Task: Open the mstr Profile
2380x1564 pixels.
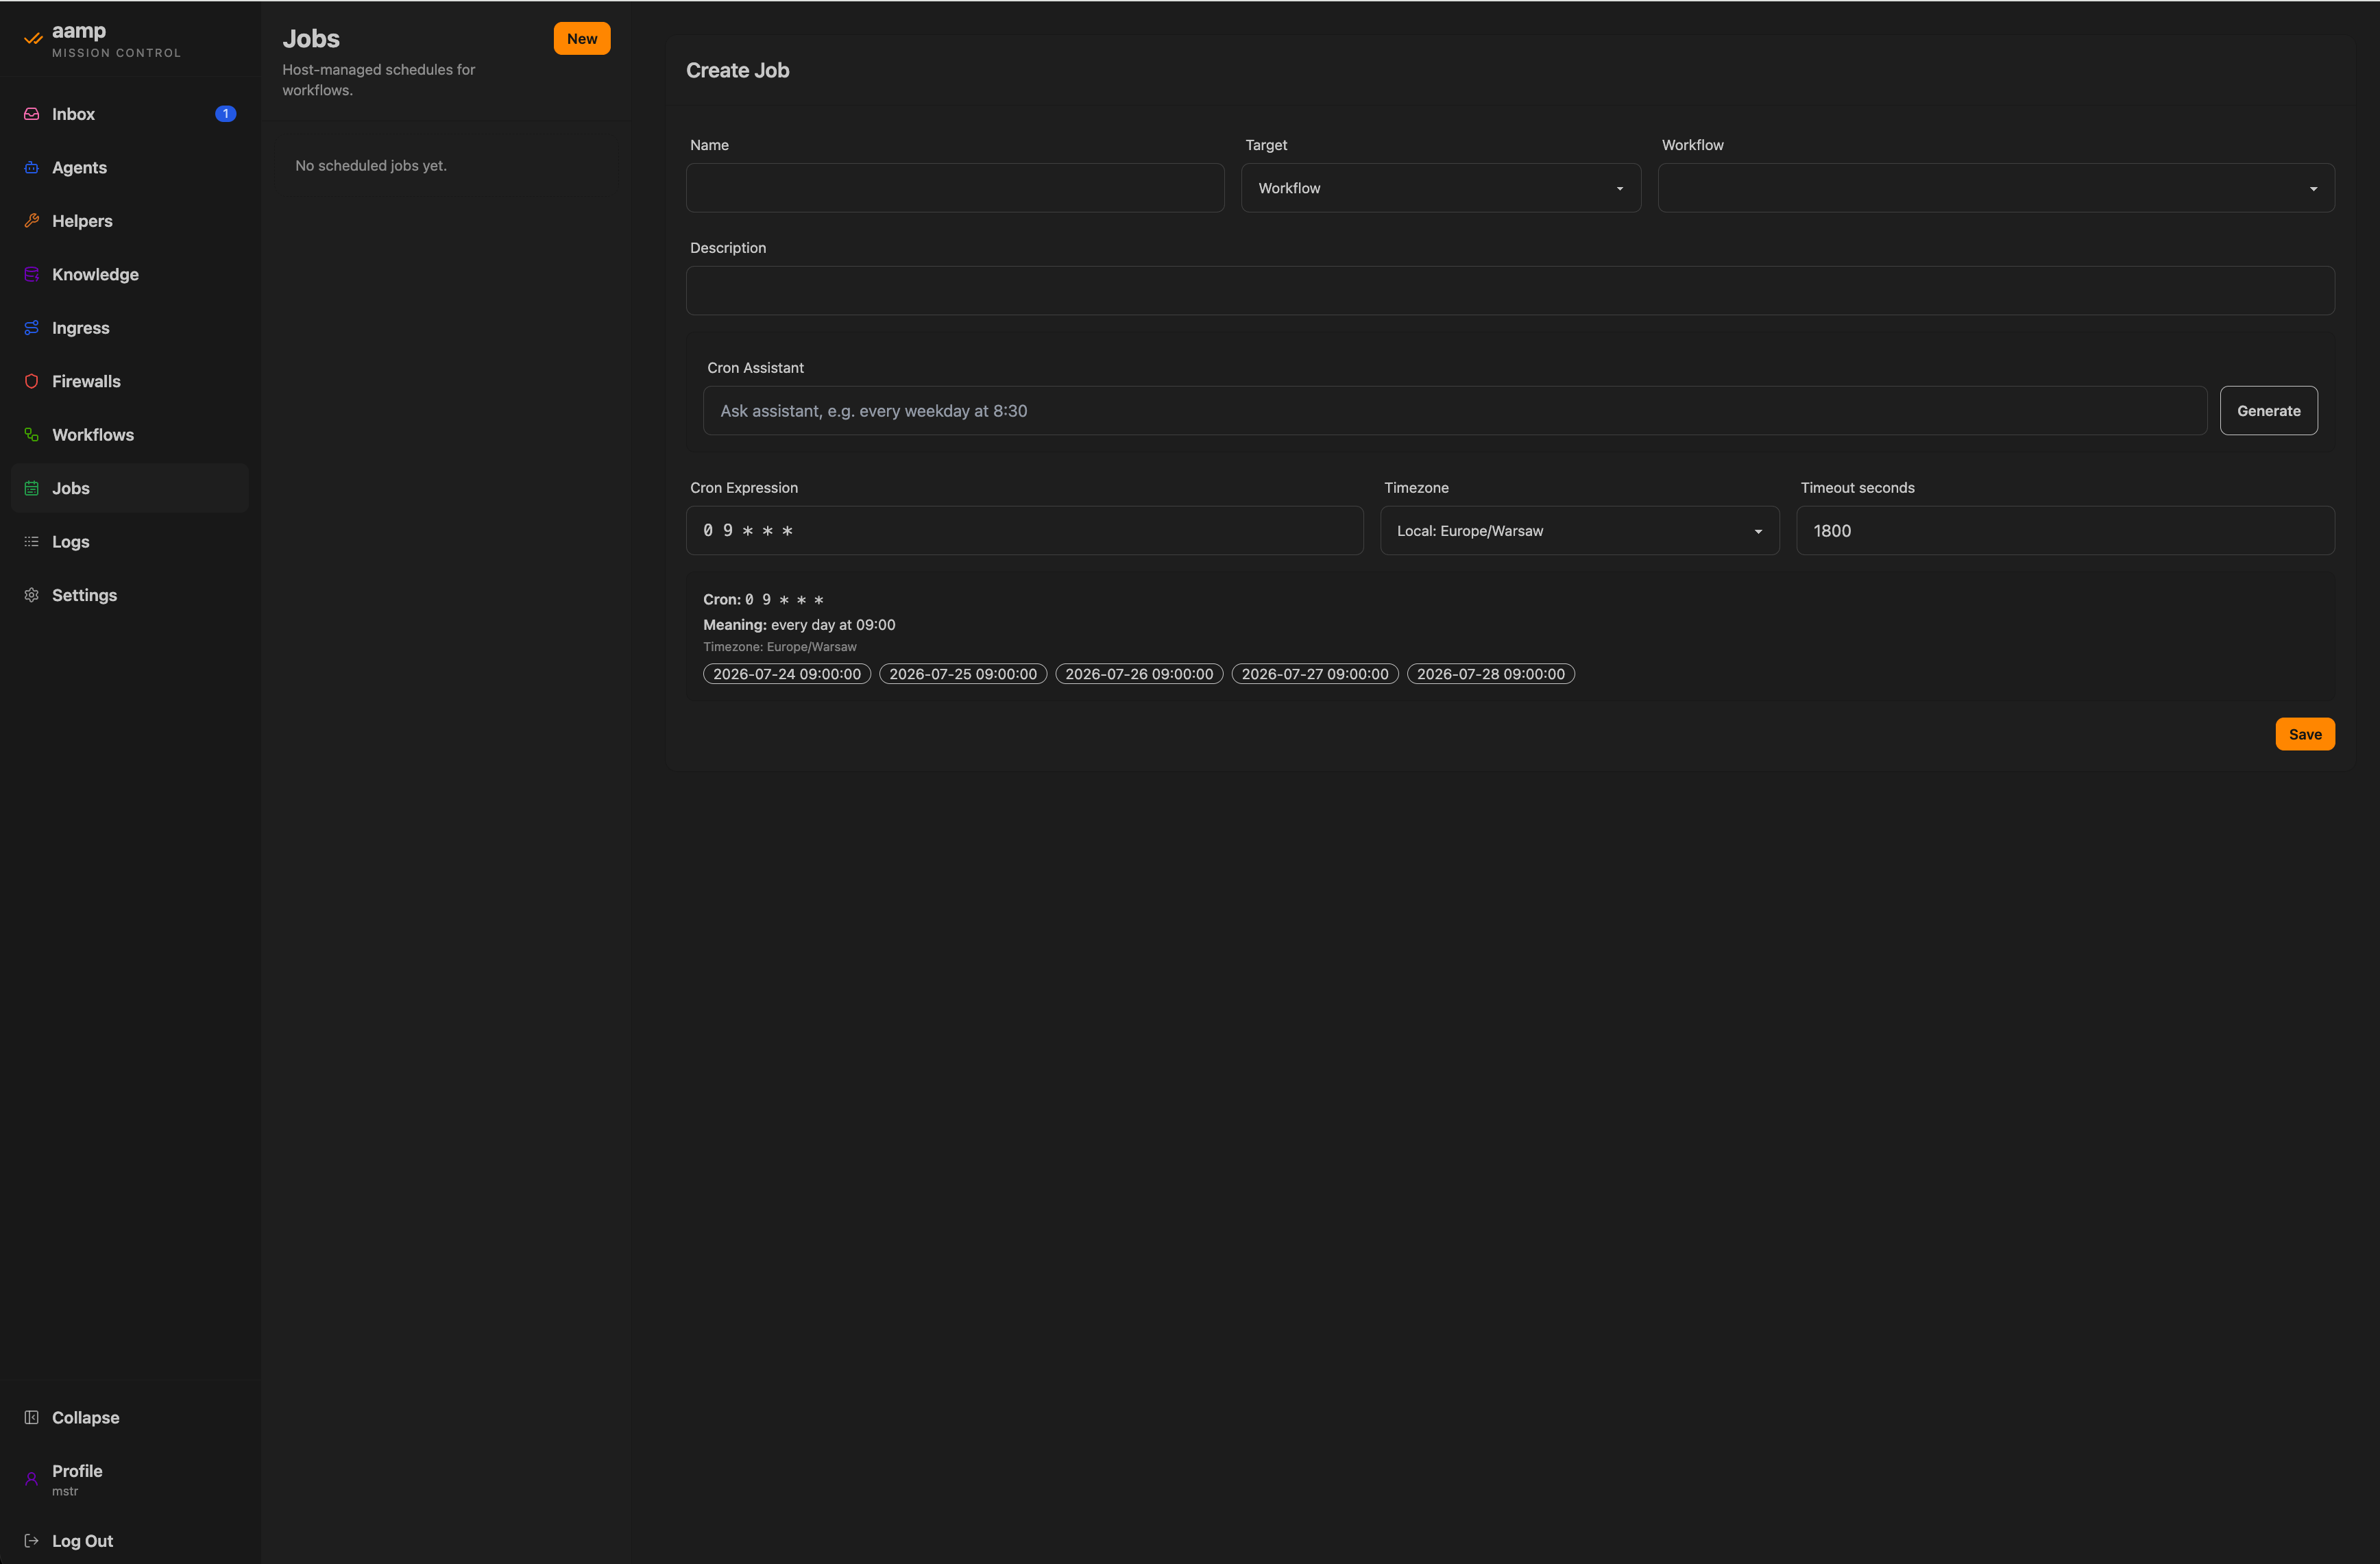Action: coord(130,1479)
